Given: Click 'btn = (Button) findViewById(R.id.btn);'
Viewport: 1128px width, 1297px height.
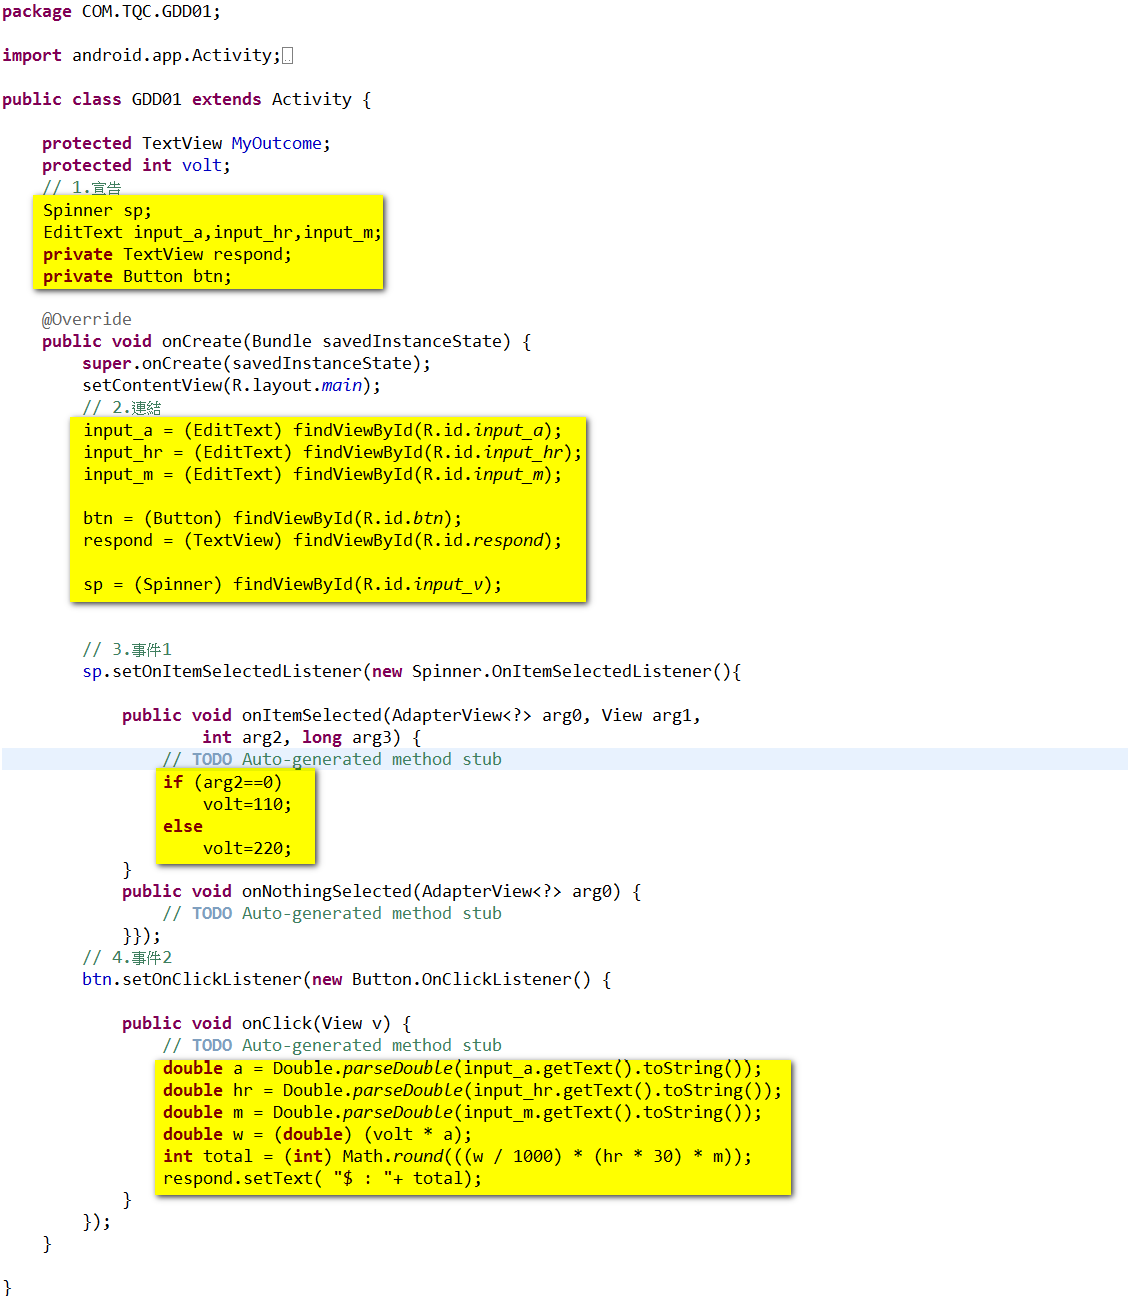Looking at the screenshot, I should click(272, 519).
